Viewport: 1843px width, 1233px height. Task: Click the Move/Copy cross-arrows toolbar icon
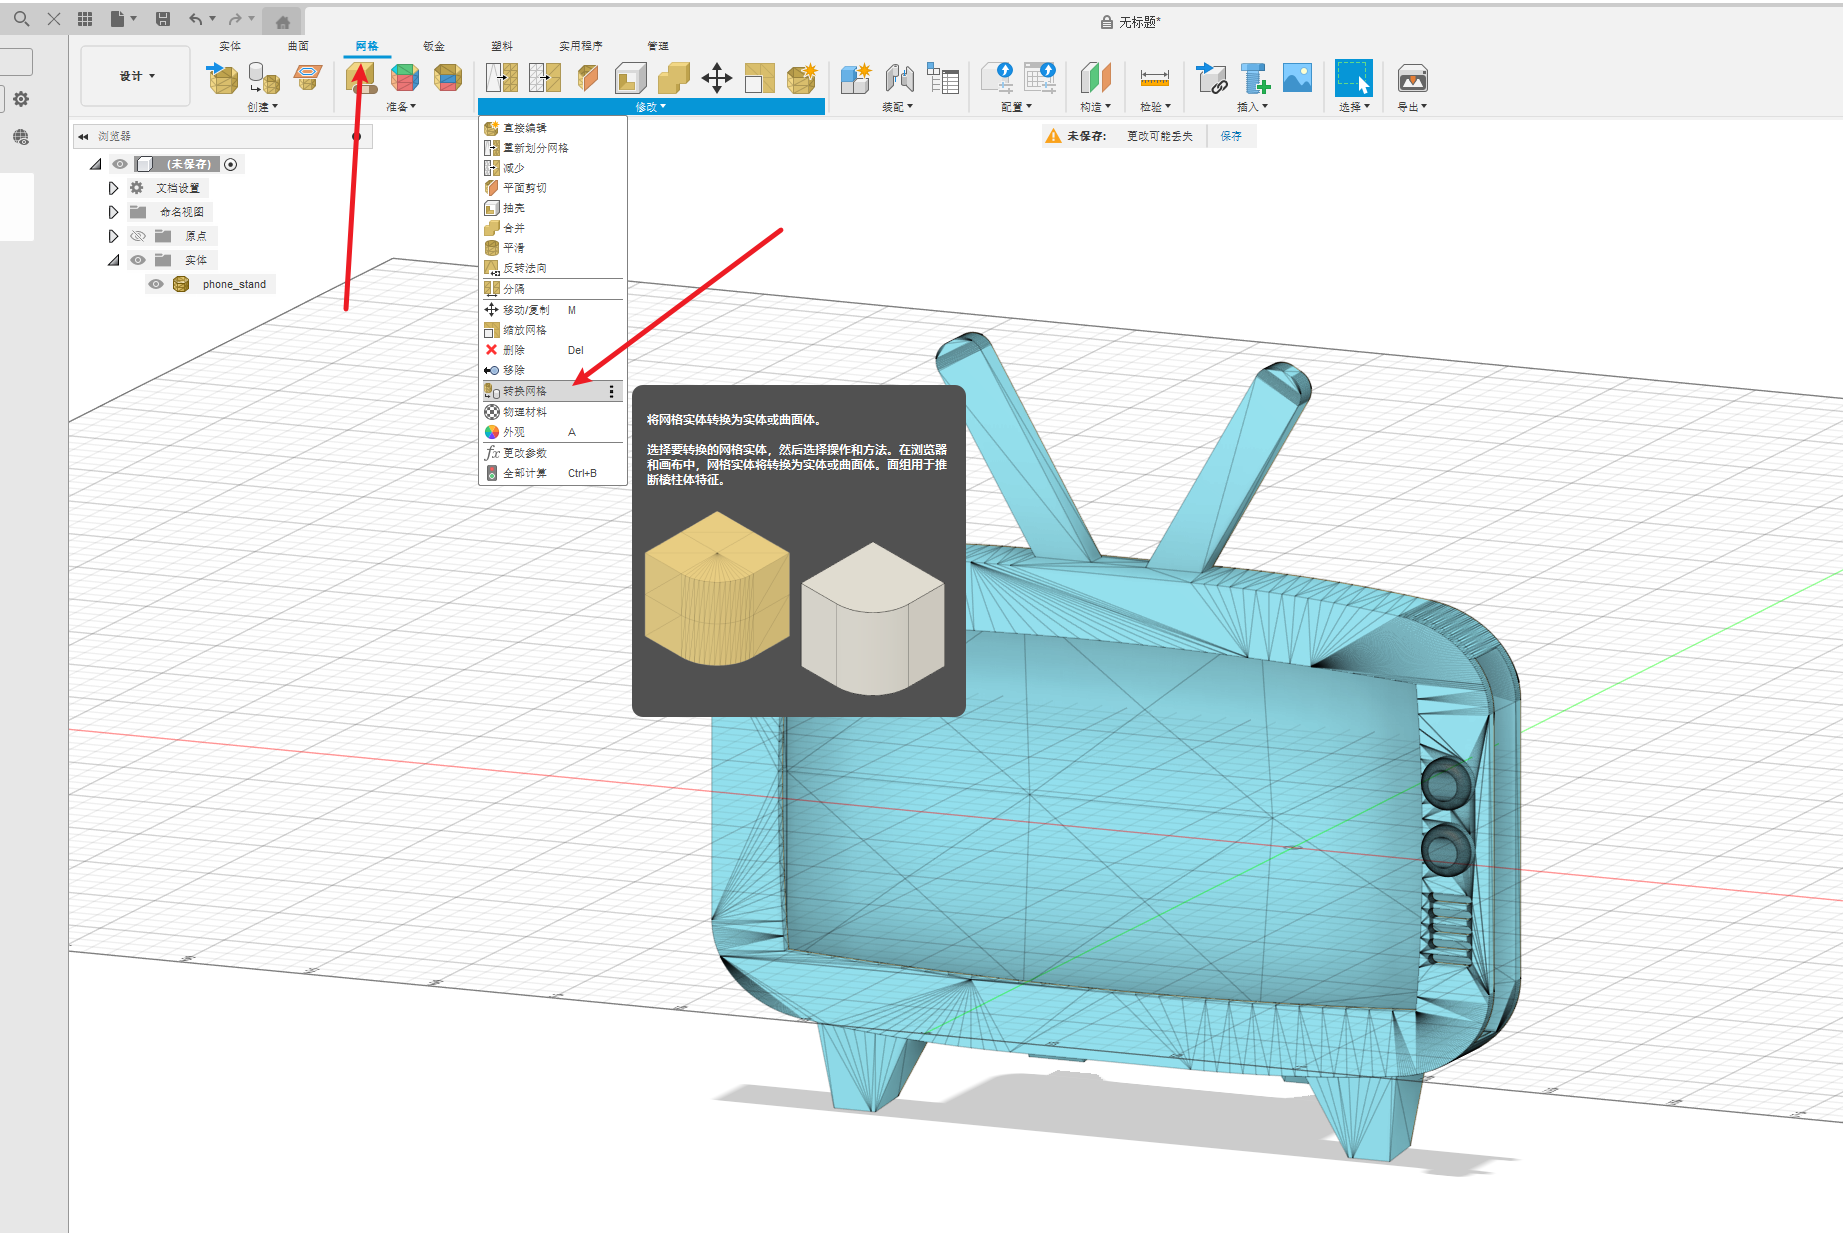click(x=716, y=78)
